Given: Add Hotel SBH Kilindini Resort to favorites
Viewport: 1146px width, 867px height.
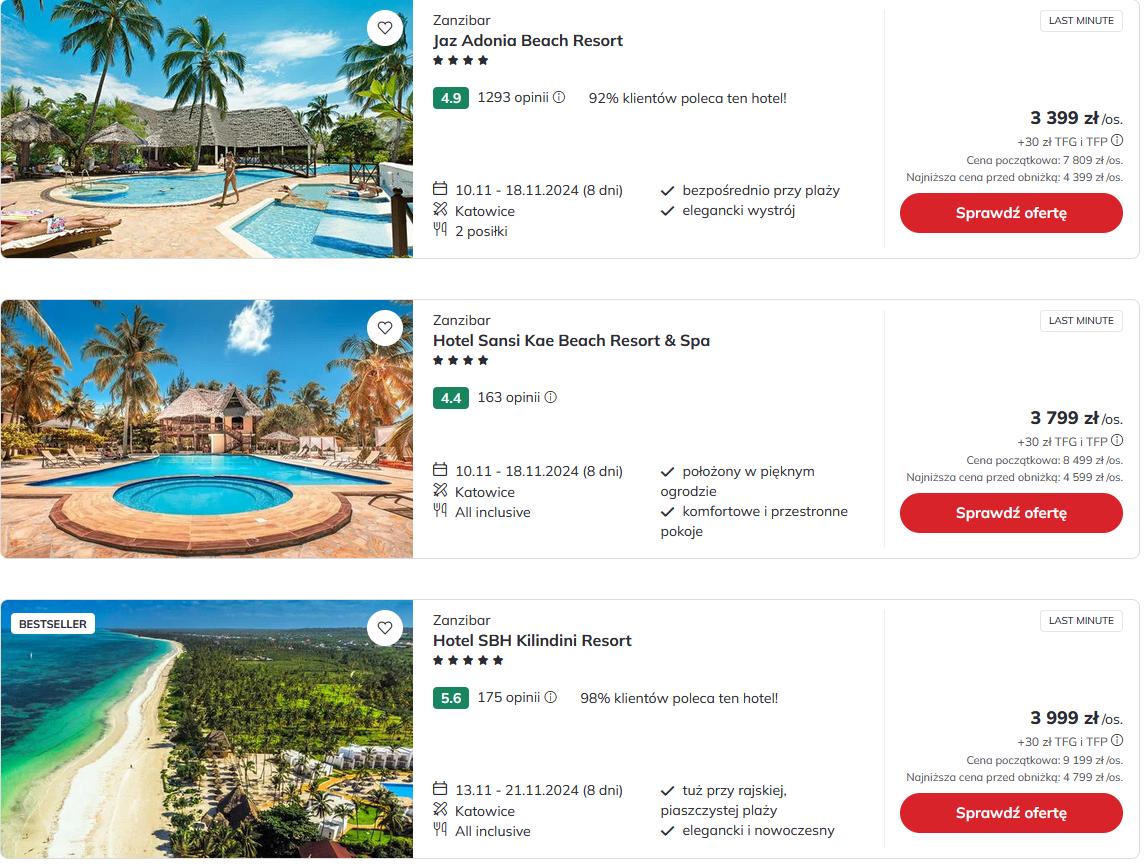Looking at the screenshot, I should coord(384,627).
